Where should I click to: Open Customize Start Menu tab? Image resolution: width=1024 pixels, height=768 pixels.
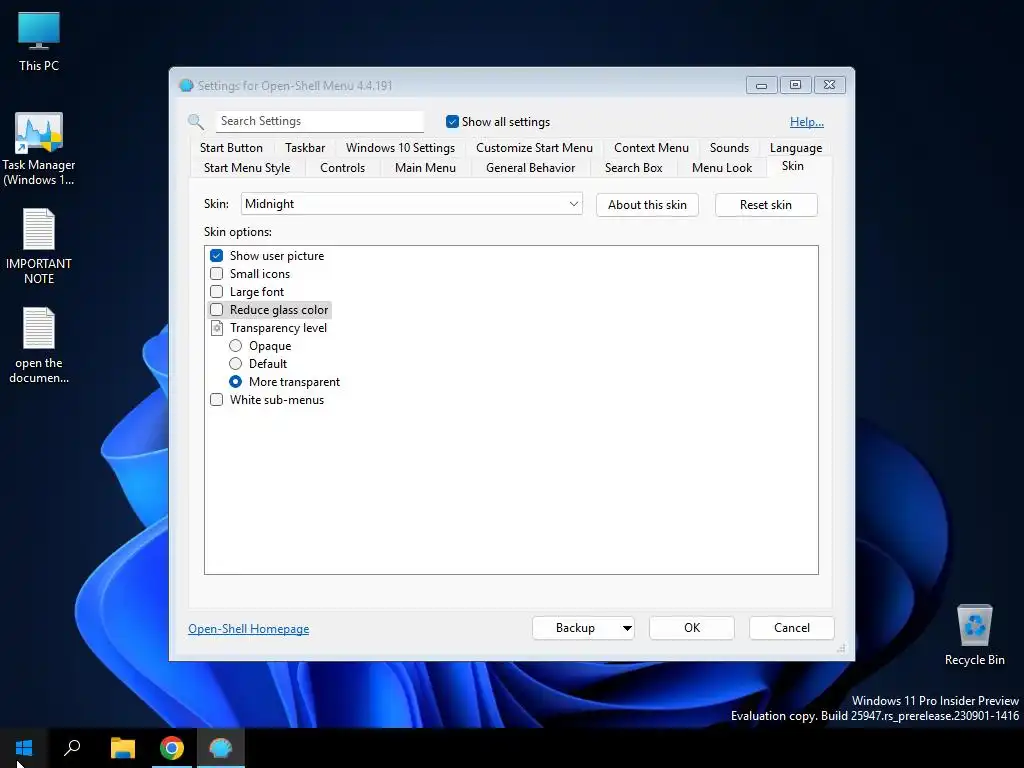tap(534, 148)
